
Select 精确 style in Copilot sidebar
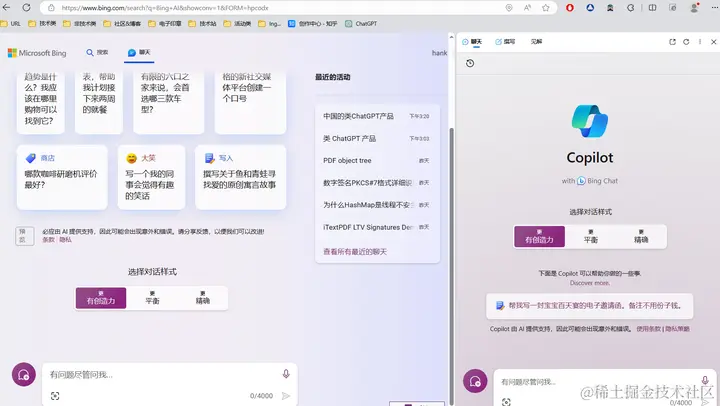tap(641, 237)
